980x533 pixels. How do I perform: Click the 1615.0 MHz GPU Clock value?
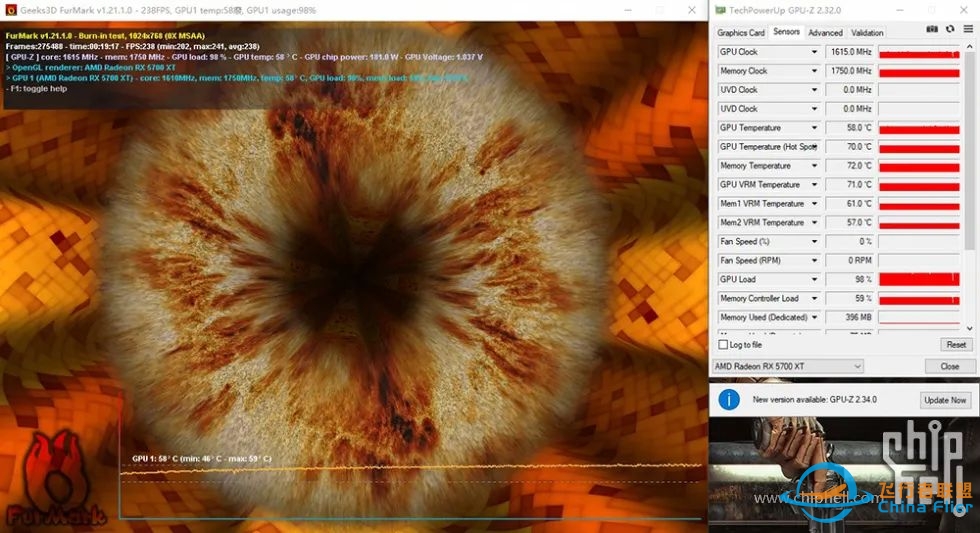(850, 52)
